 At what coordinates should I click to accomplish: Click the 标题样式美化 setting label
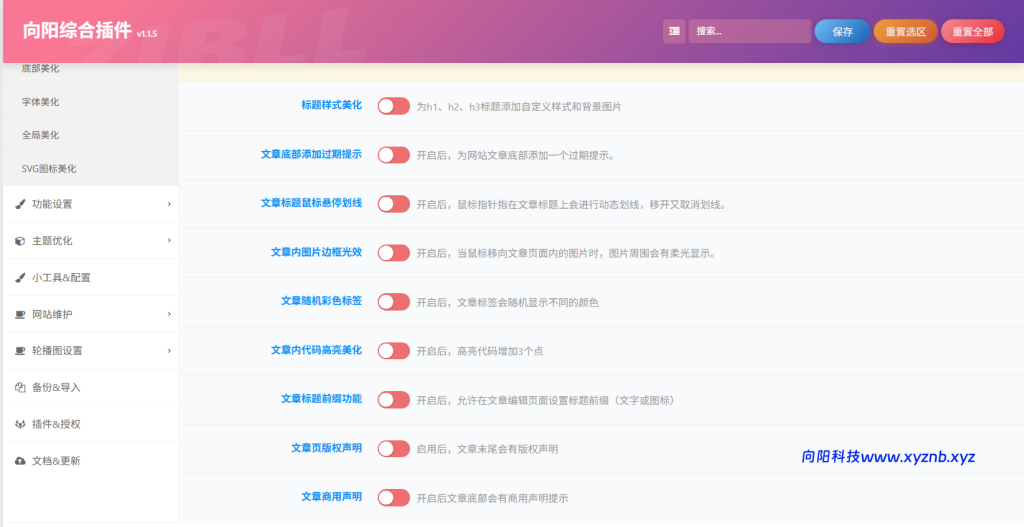coord(331,104)
